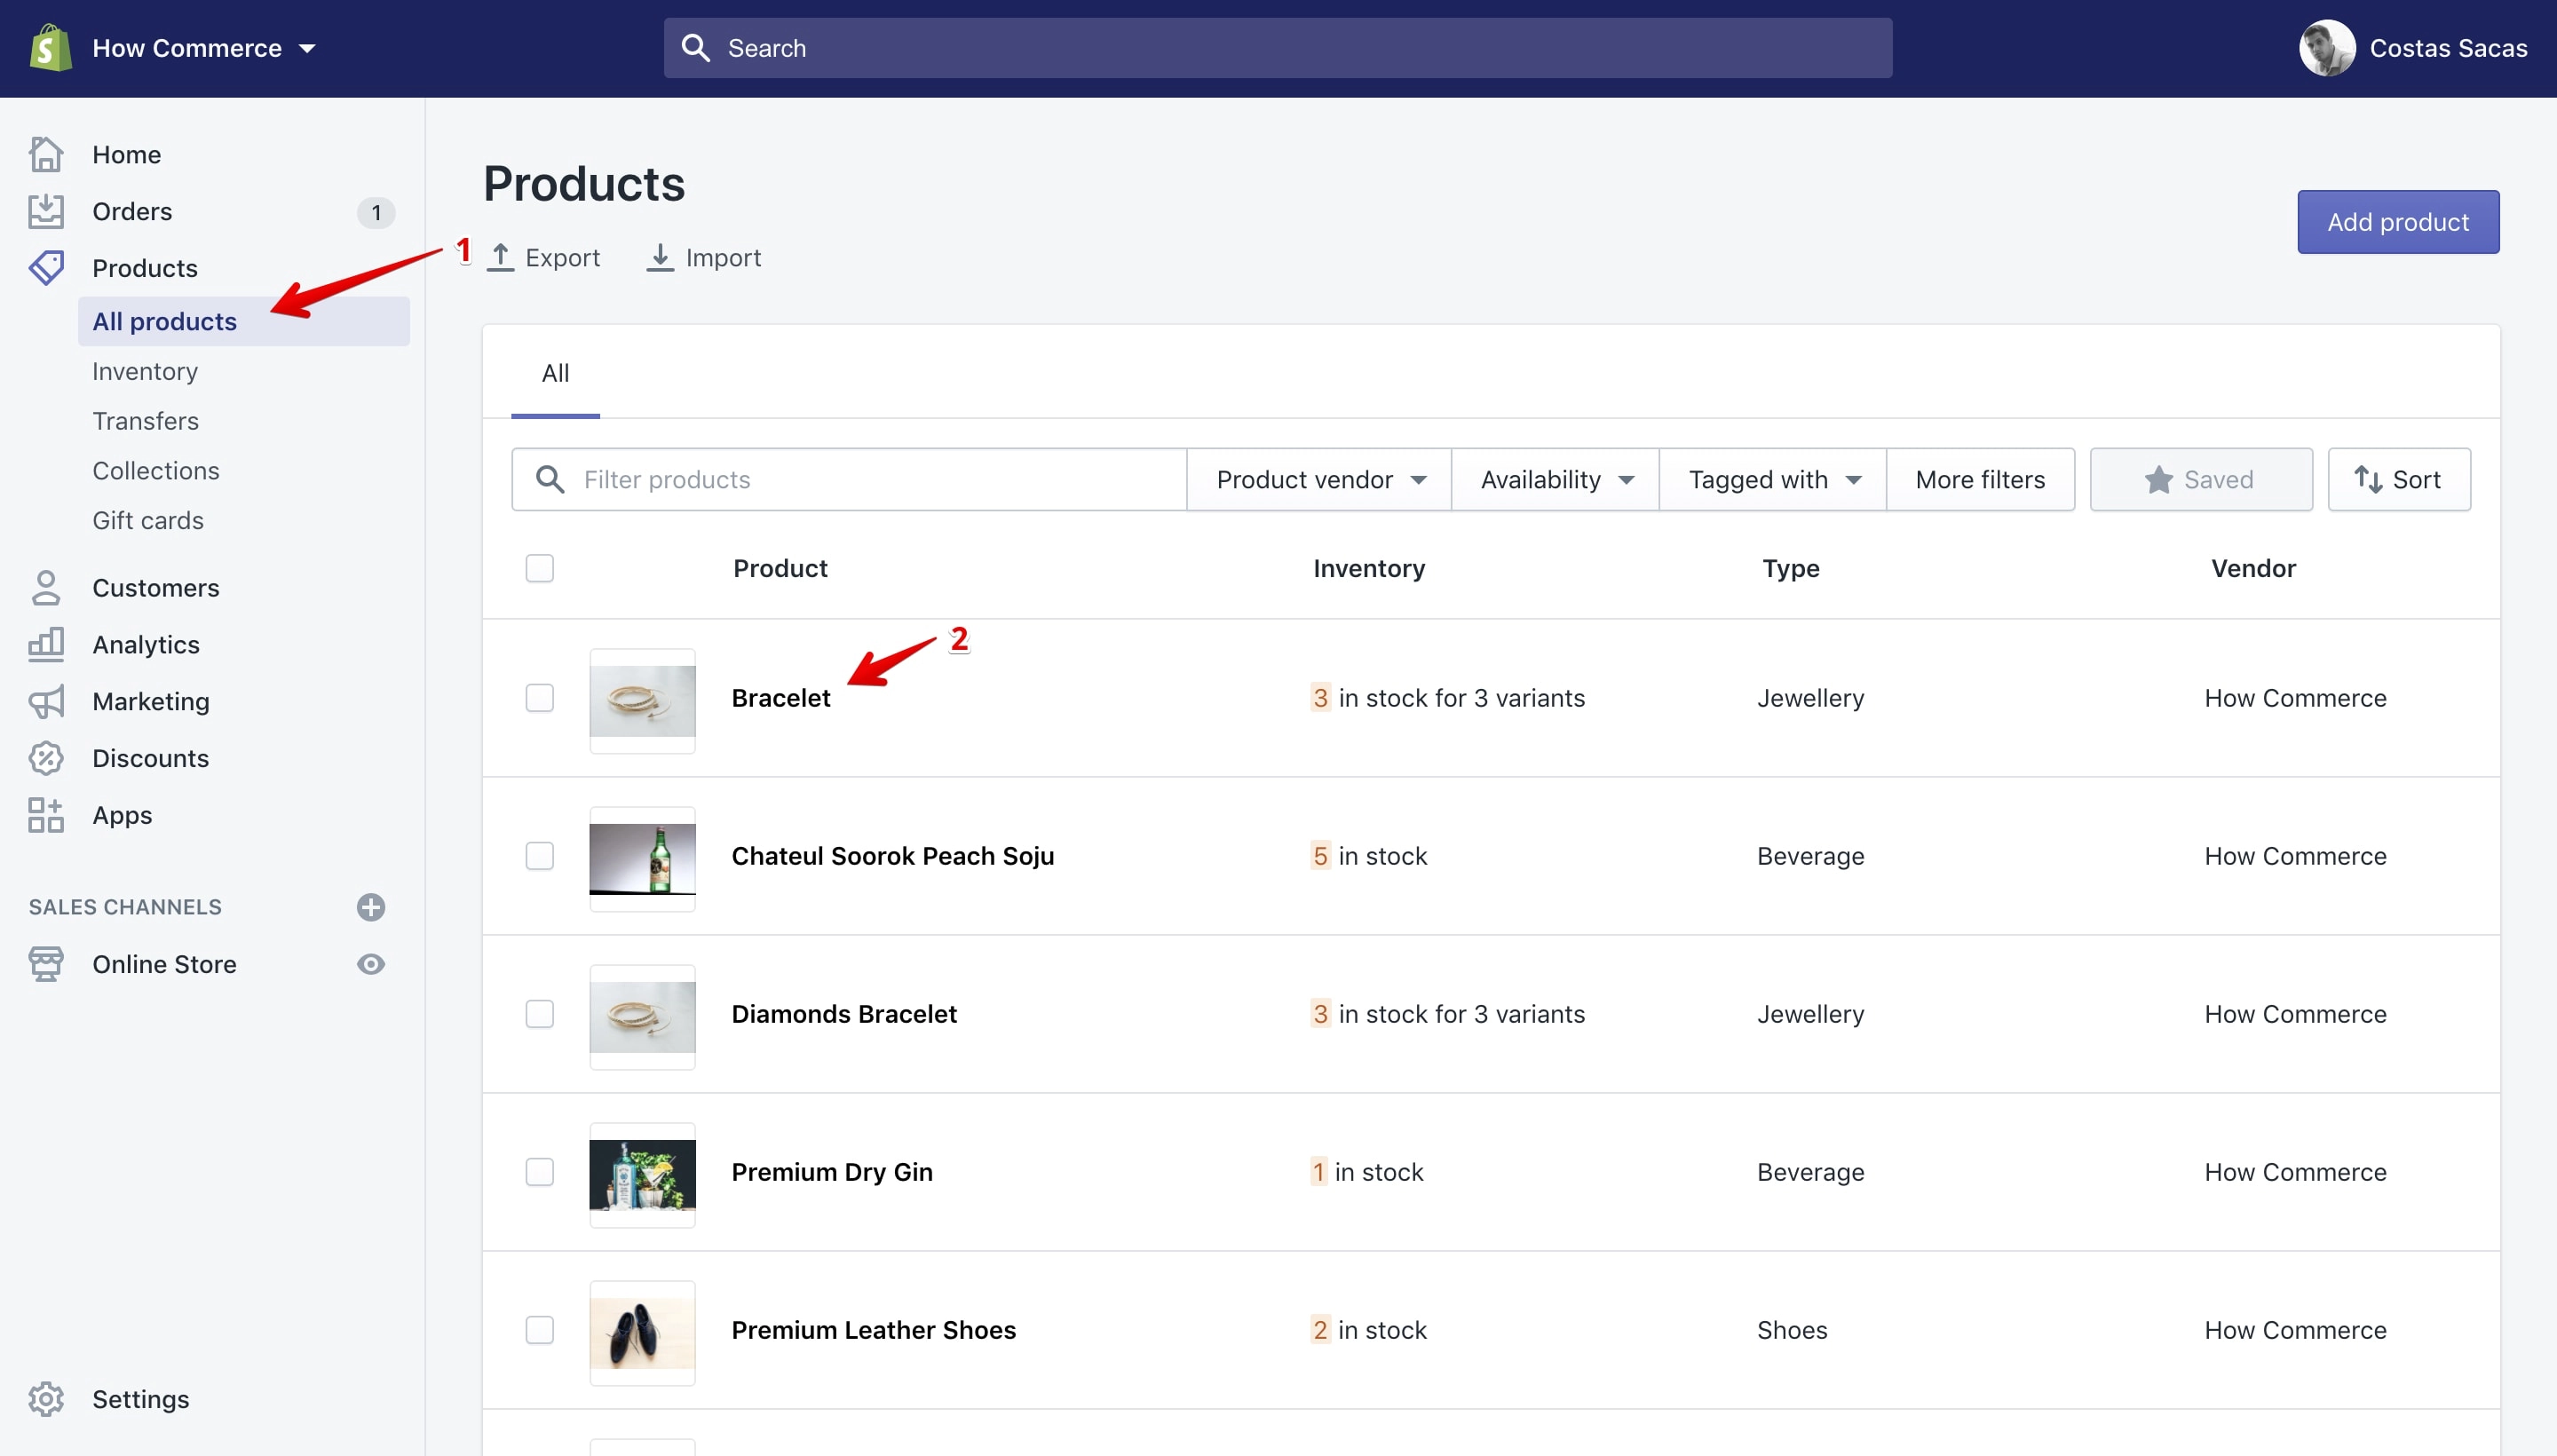Click the Saved star icon
The width and height of the screenshot is (2557, 1456).
2159,479
